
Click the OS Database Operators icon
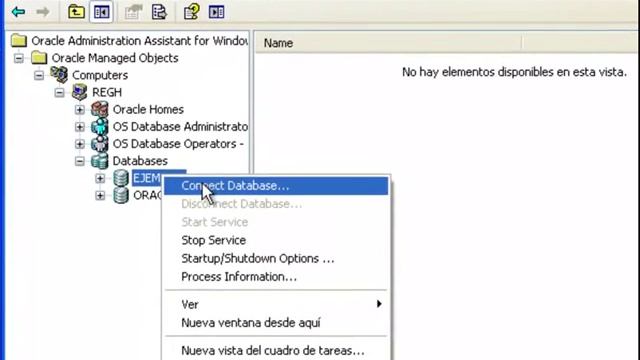(x=100, y=143)
